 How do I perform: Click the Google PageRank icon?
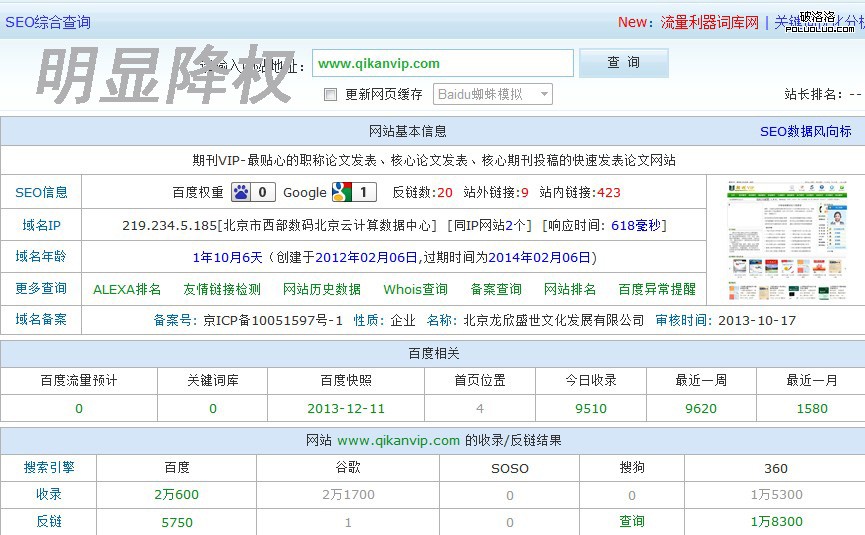(x=354, y=192)
